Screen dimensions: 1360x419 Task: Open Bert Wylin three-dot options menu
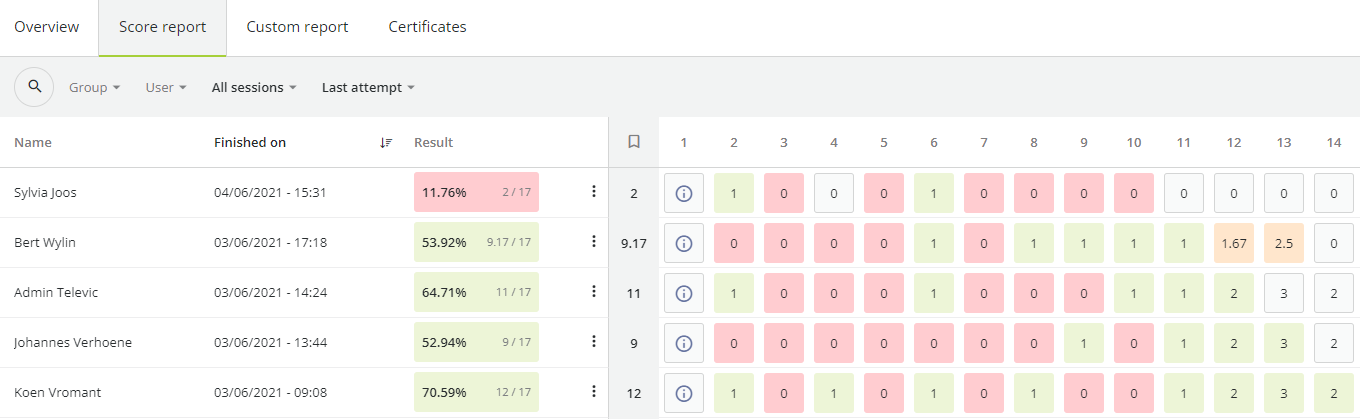click(593, 241)
